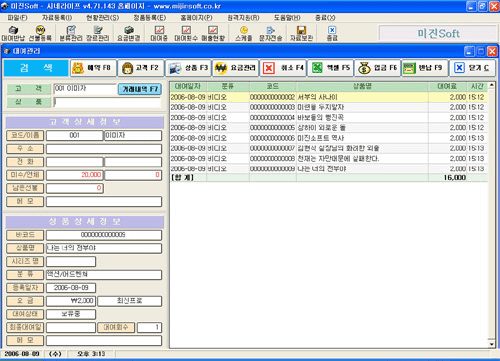This screenshot has height=361, width=500.
Task: Click the 메모 field in the customer details section
Action: pyautogui.click(x=104, y=201)
